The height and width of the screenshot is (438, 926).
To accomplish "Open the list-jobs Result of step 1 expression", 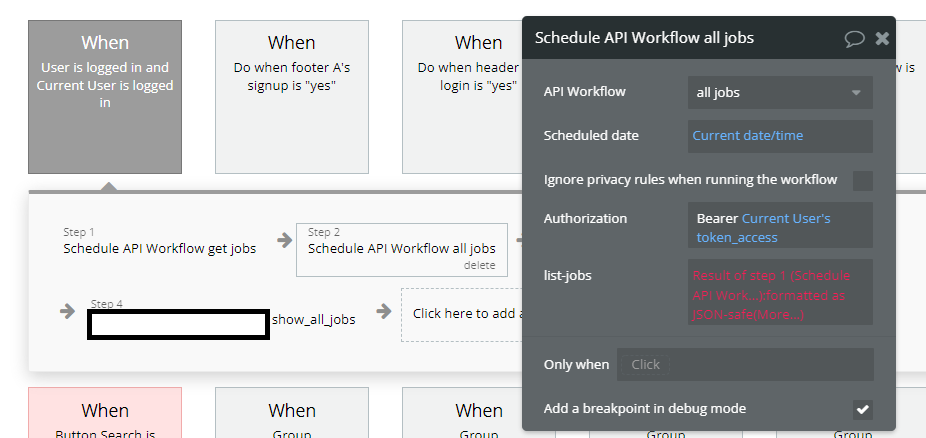I will click(779, 294).
